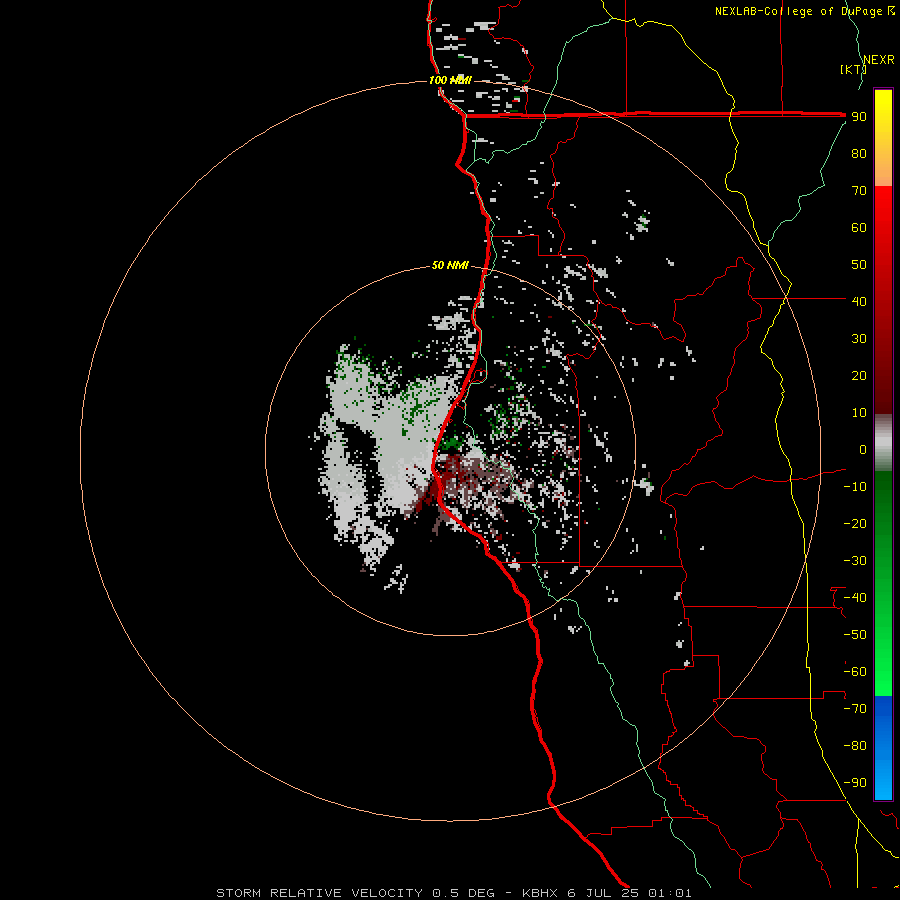Click the 90 value on velocity scale

(x=859, y=117)
